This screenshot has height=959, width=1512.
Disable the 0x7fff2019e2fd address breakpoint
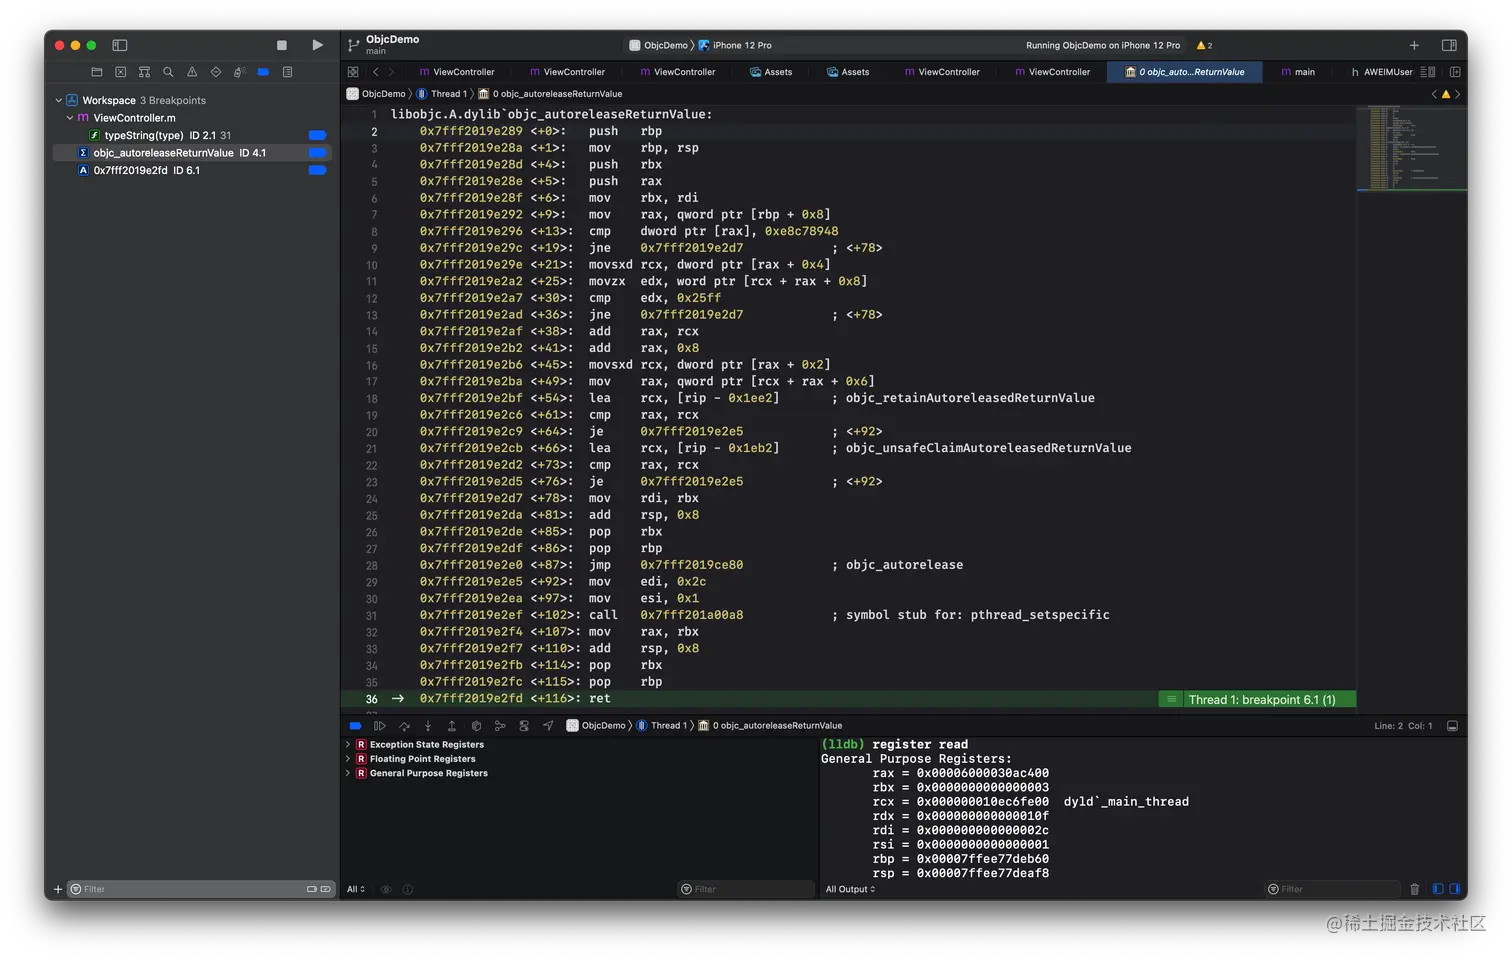[x=317, y=170]
